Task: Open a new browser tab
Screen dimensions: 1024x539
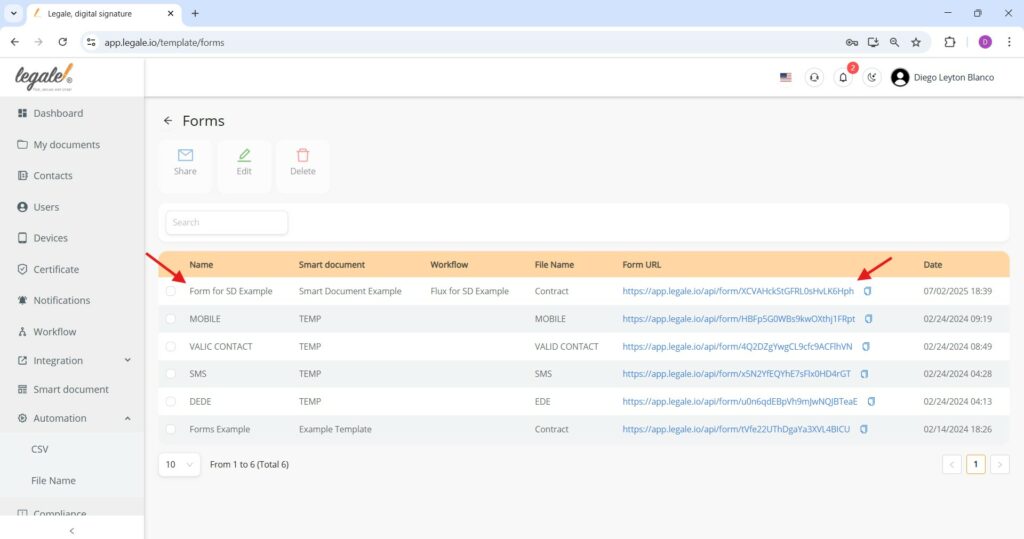Action: point(195,13)
